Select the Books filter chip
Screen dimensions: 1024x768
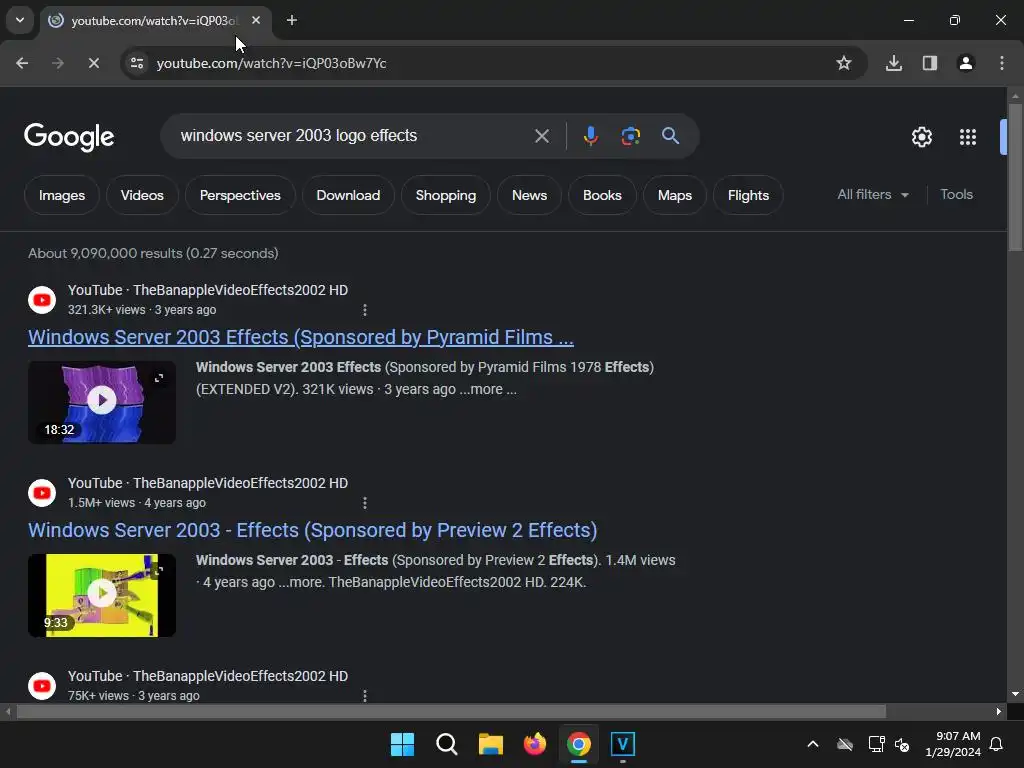point(602,195)
